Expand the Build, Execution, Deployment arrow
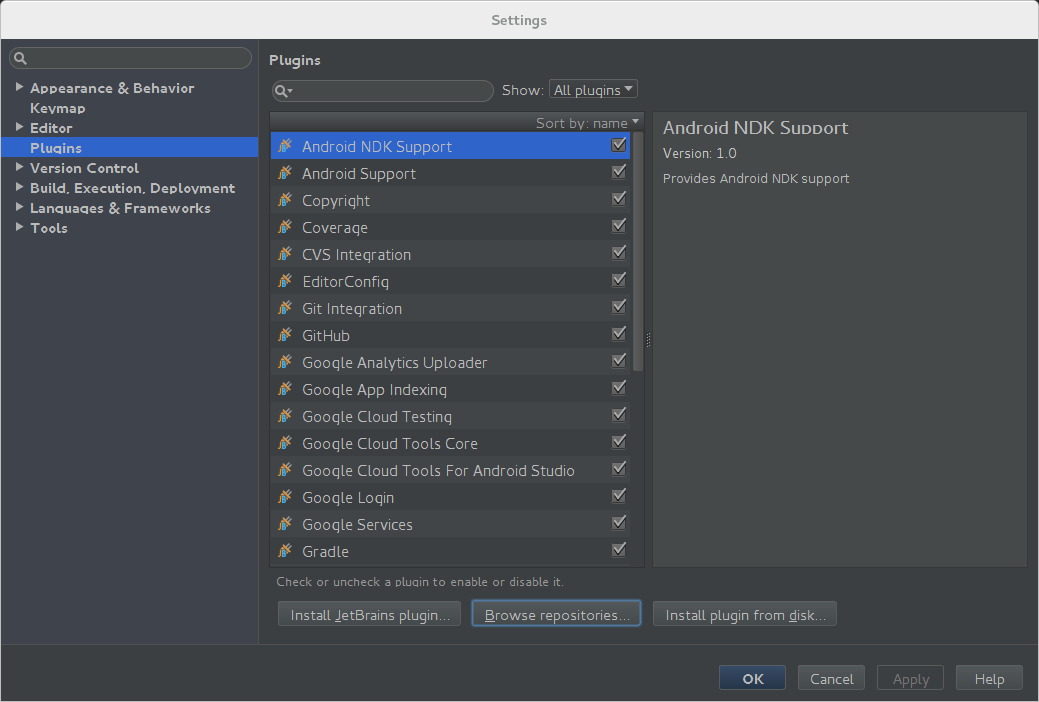 (x=19, y=187)
